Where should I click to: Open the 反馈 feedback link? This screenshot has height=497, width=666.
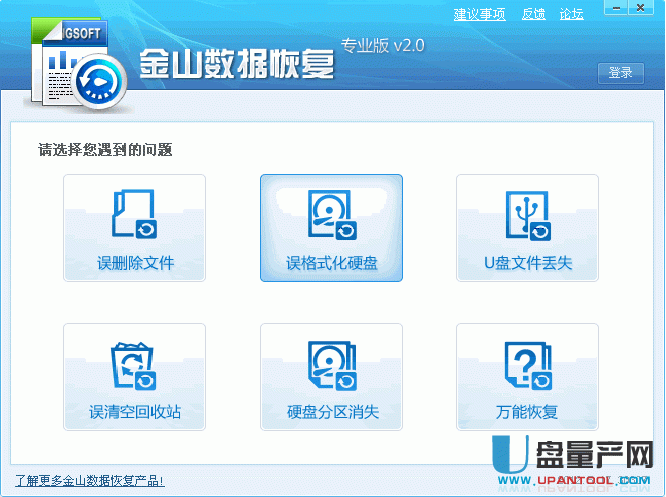pyautogui.click(x=534, y=14)
